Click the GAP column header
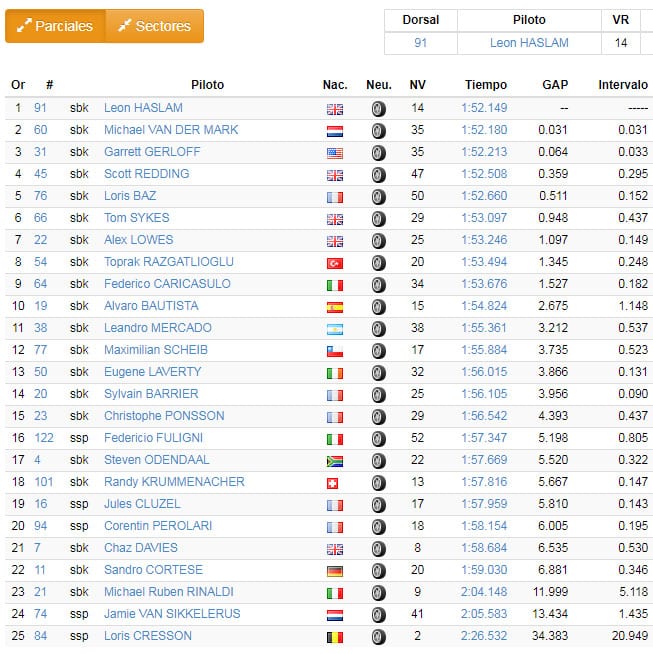 [x=555, y=85]
